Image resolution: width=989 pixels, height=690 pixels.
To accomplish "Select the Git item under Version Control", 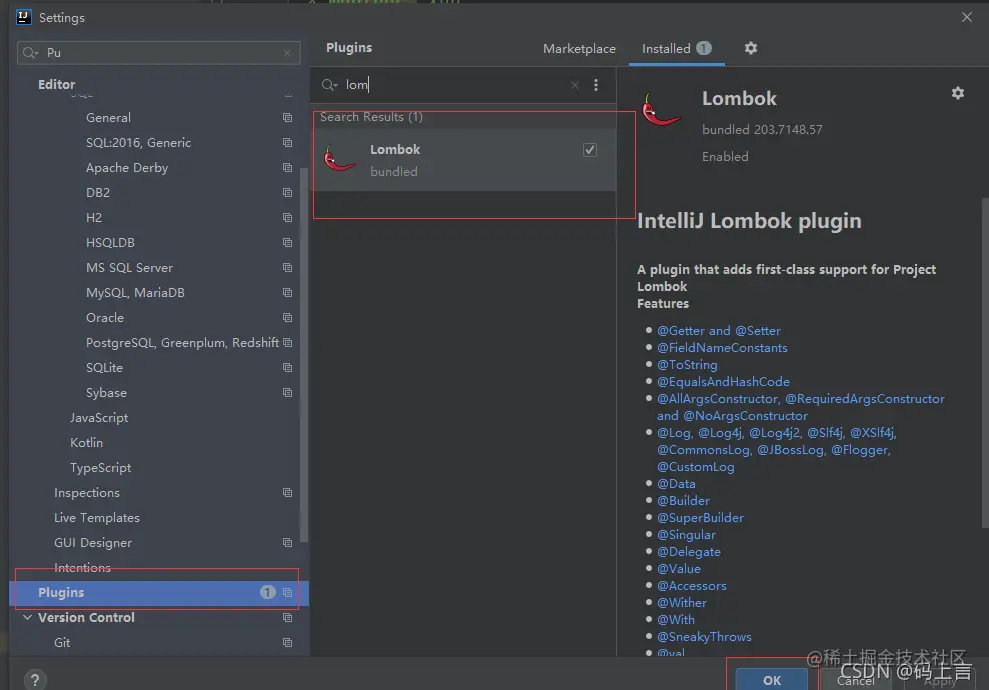I will [x=62, y=643].
